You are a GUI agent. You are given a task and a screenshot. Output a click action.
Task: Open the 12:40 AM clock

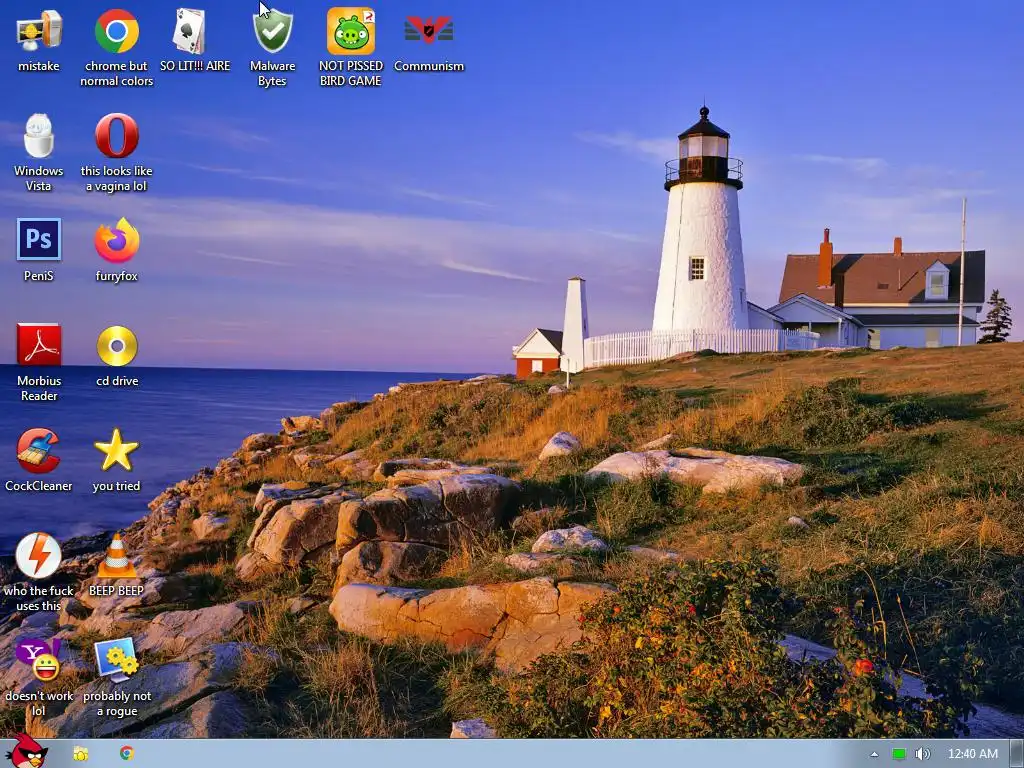click(x=972, y=754)
